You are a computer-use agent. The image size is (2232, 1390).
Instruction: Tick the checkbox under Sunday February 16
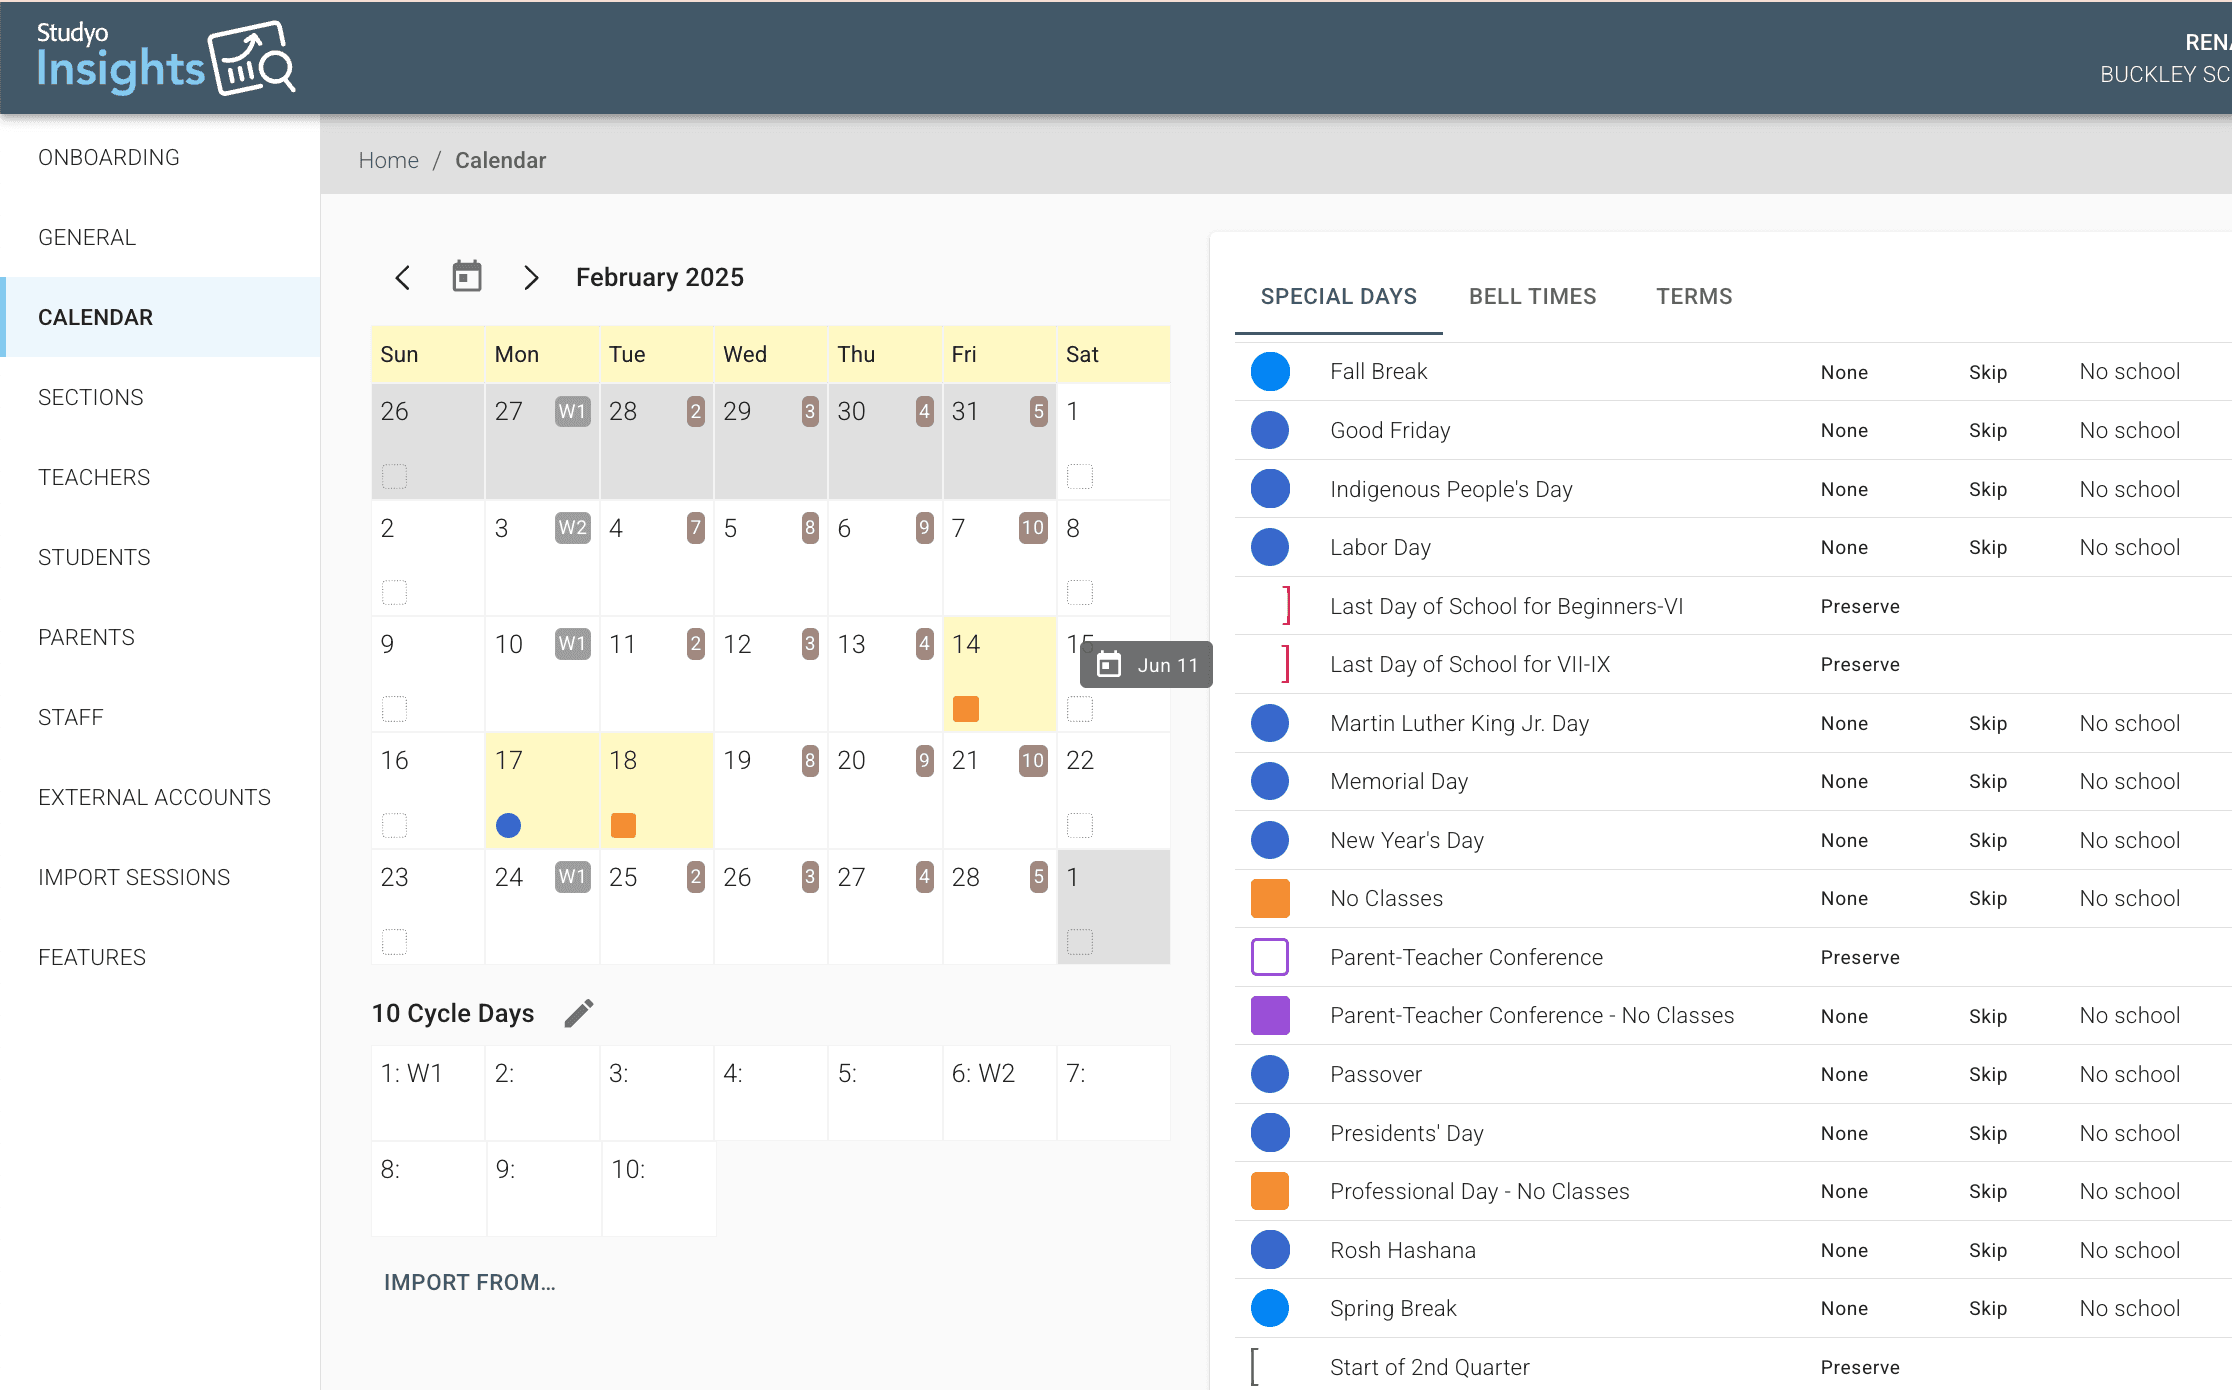[395, 825]
